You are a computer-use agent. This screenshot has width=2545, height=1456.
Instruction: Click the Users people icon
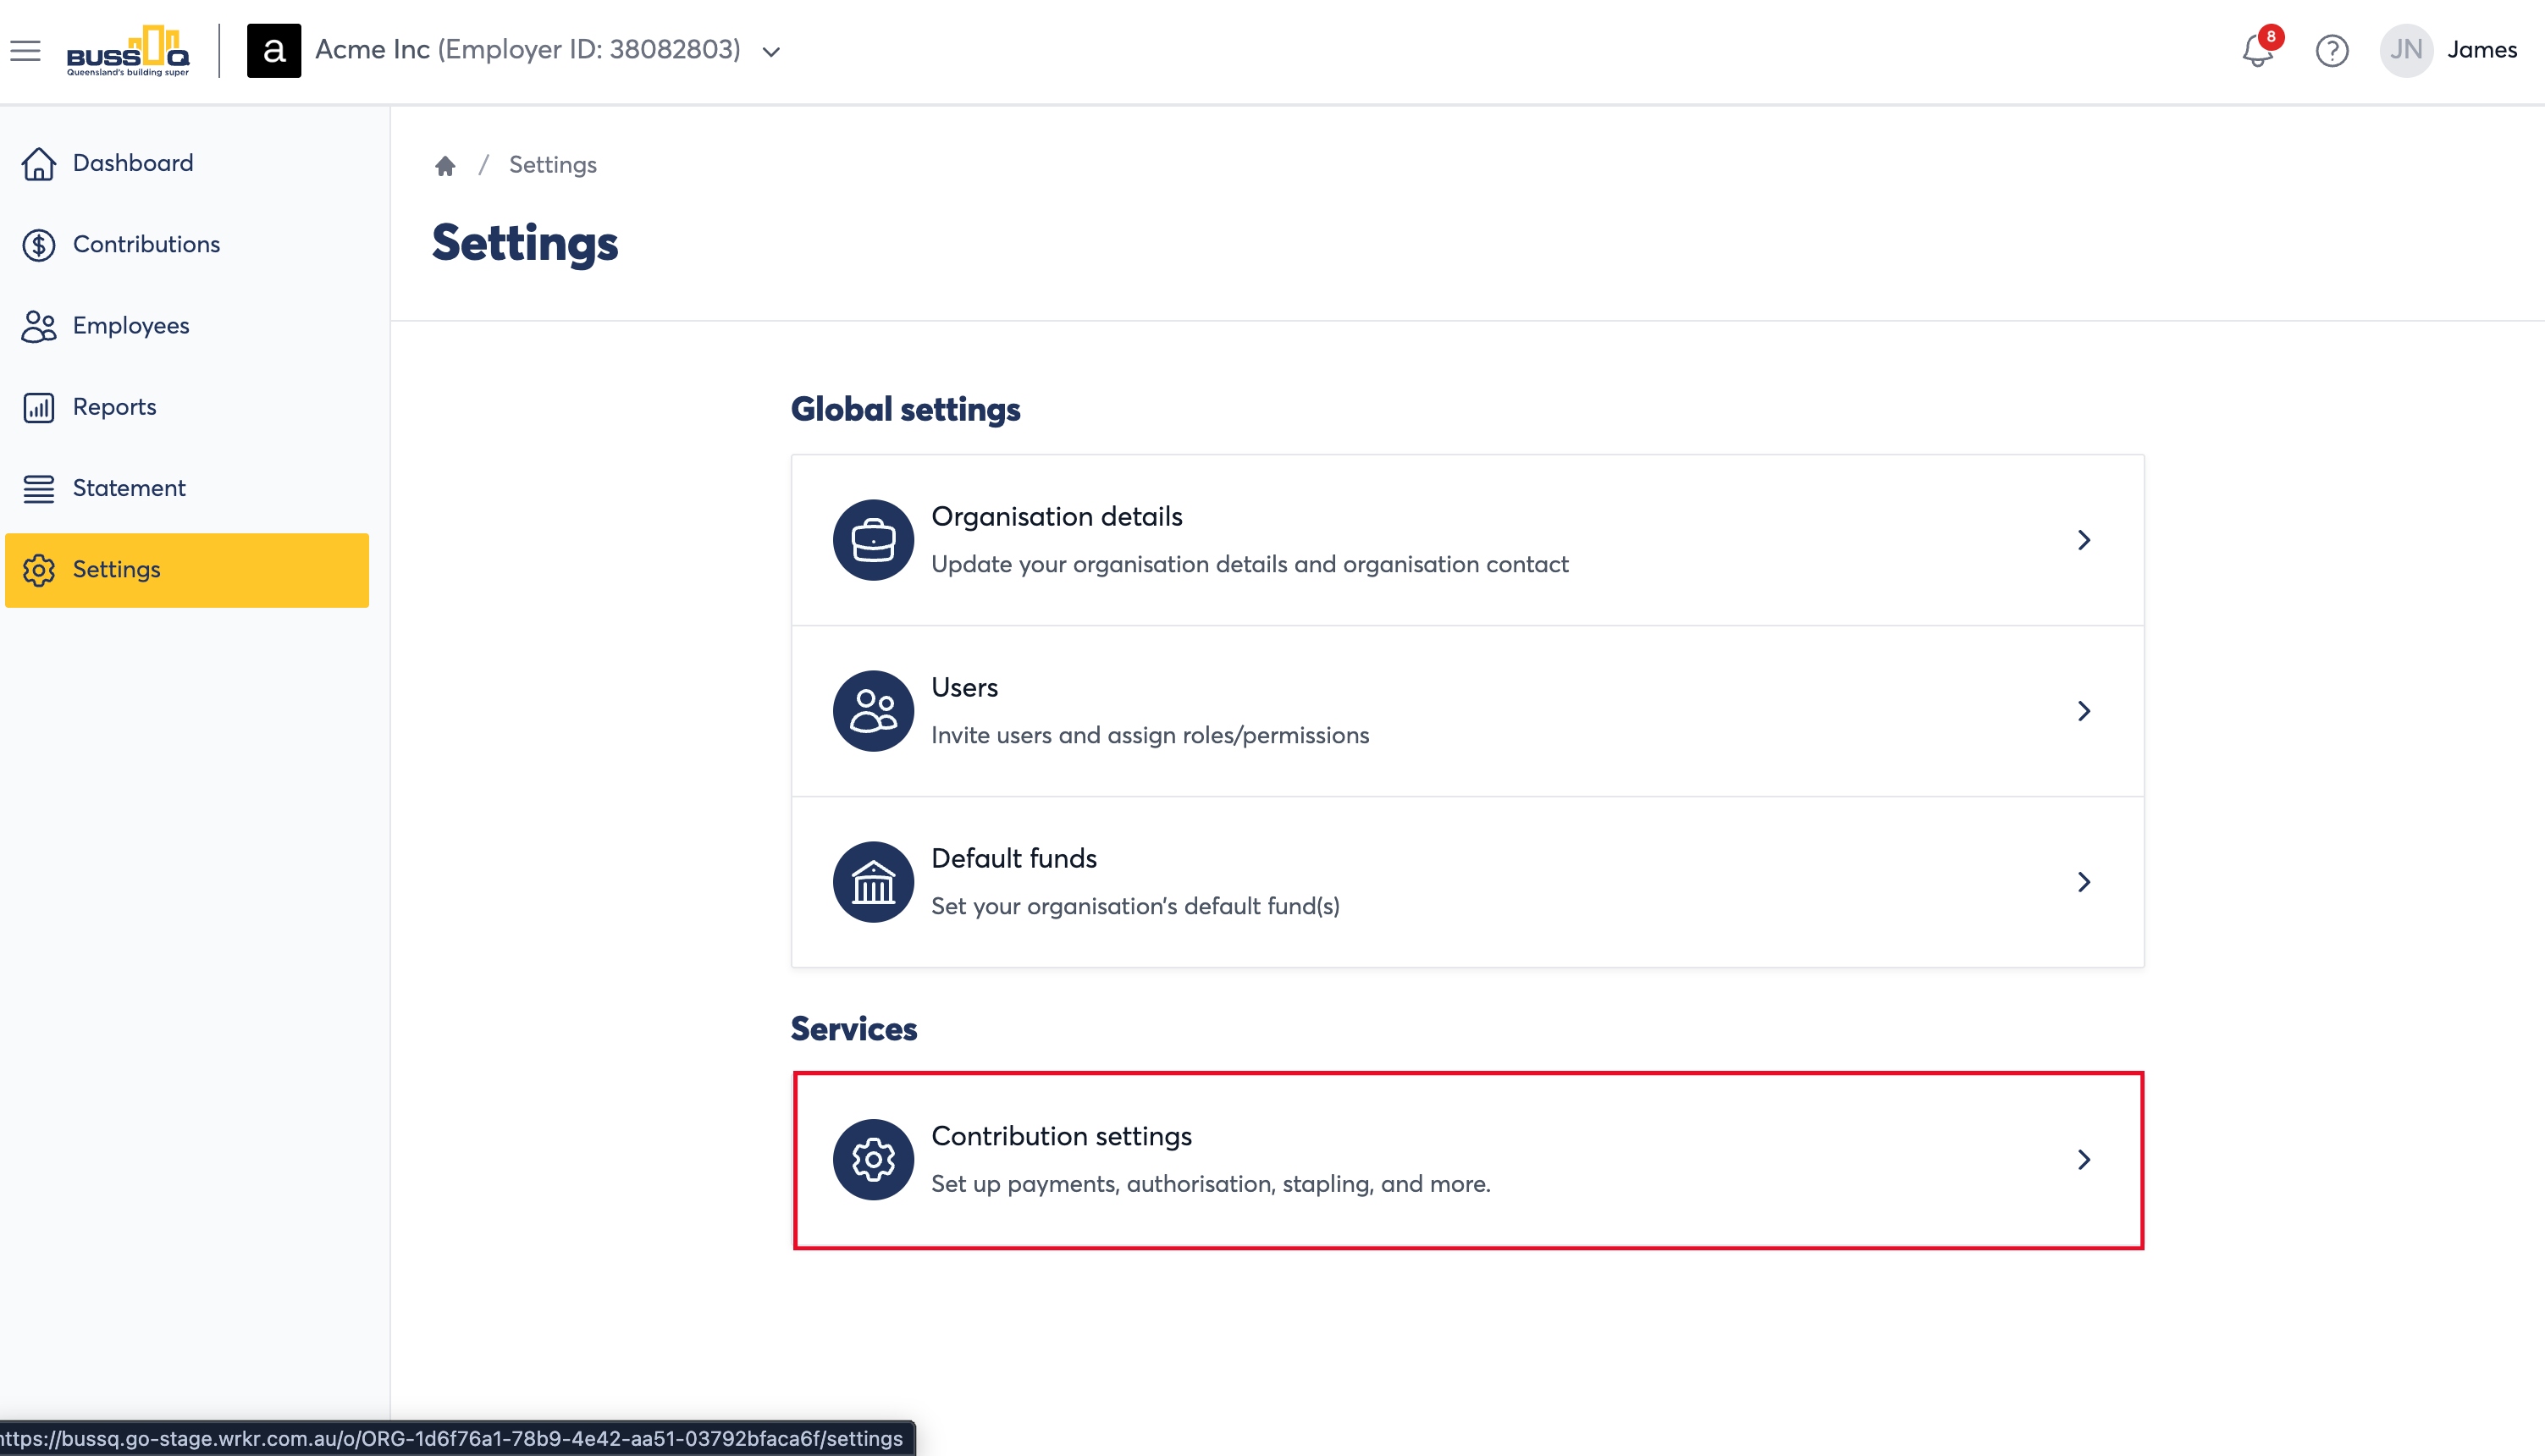[x=873, y=711]
